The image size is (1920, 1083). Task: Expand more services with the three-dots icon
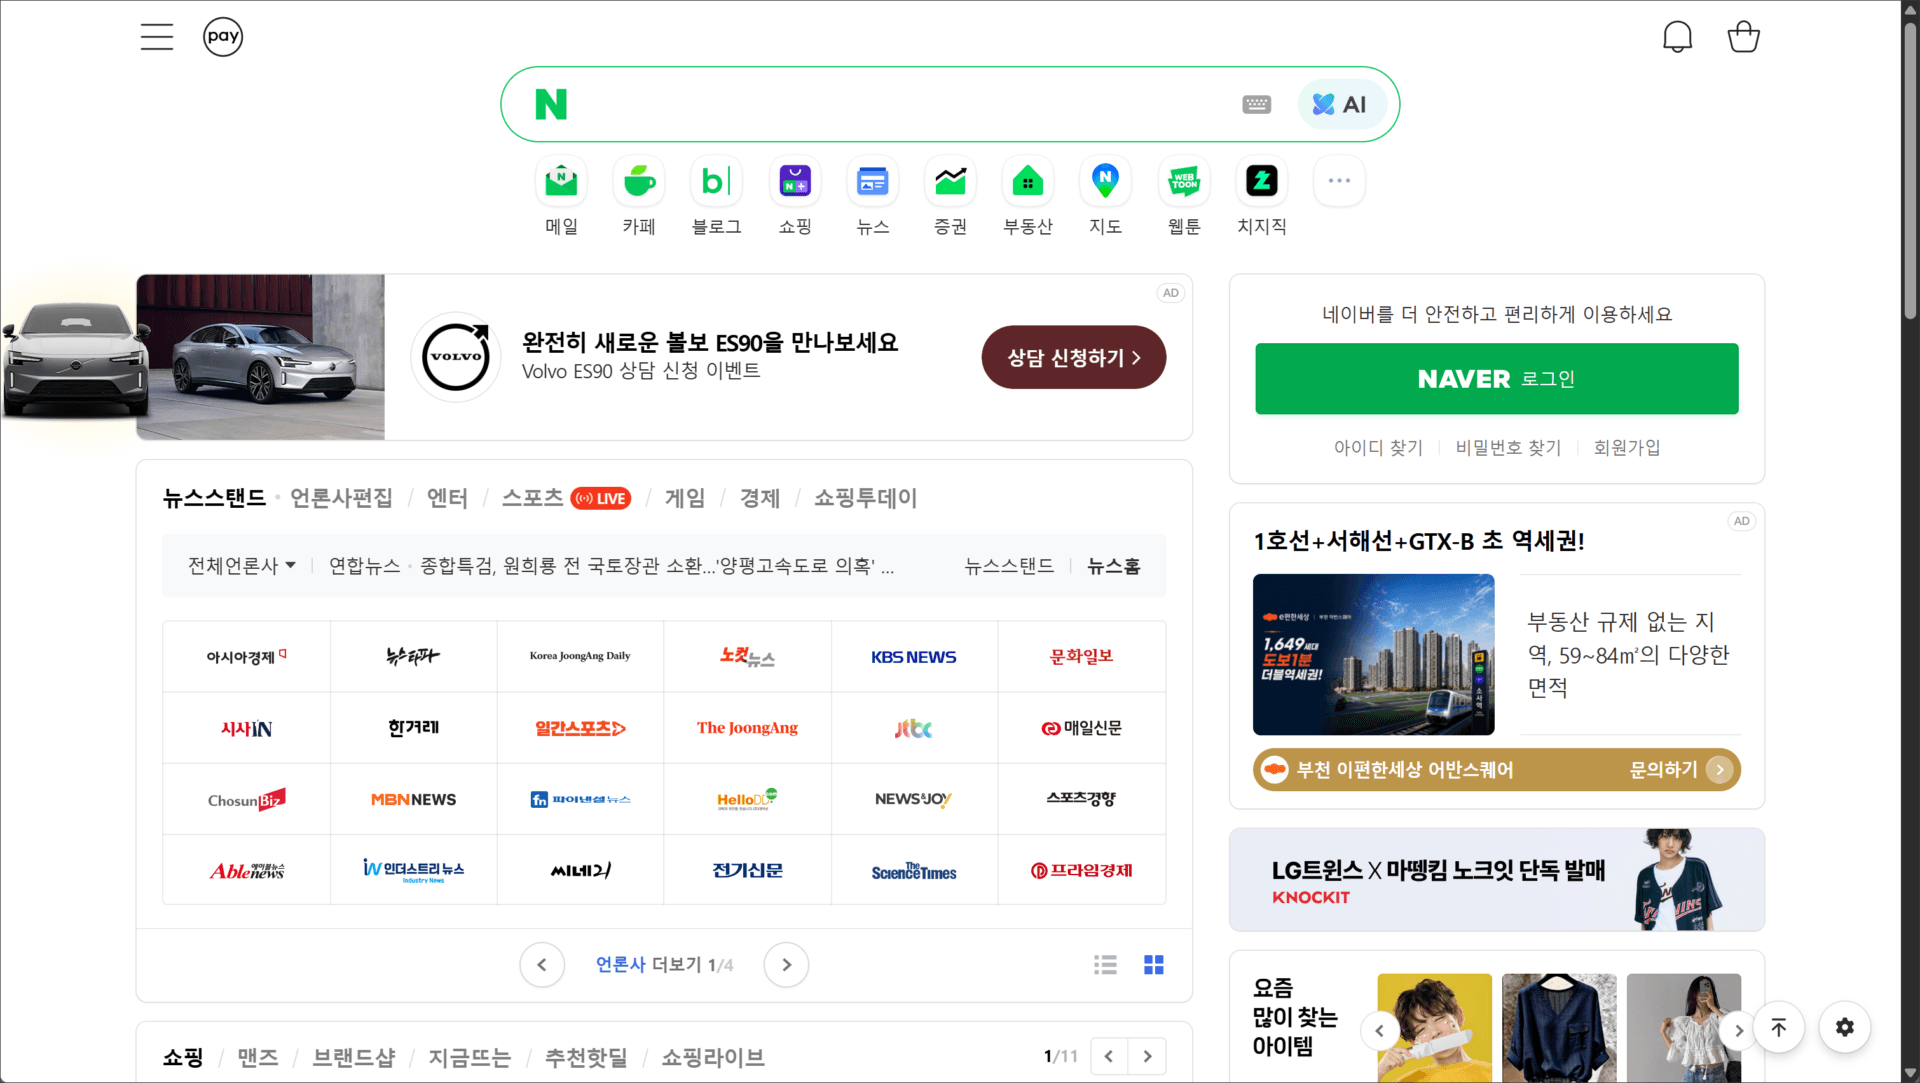pos(1339,181)
